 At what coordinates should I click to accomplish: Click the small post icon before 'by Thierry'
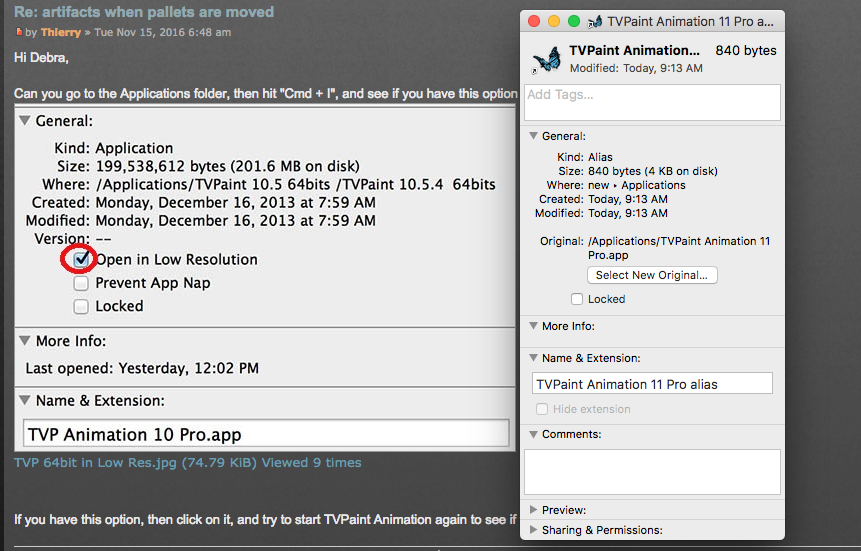[19, 32]
